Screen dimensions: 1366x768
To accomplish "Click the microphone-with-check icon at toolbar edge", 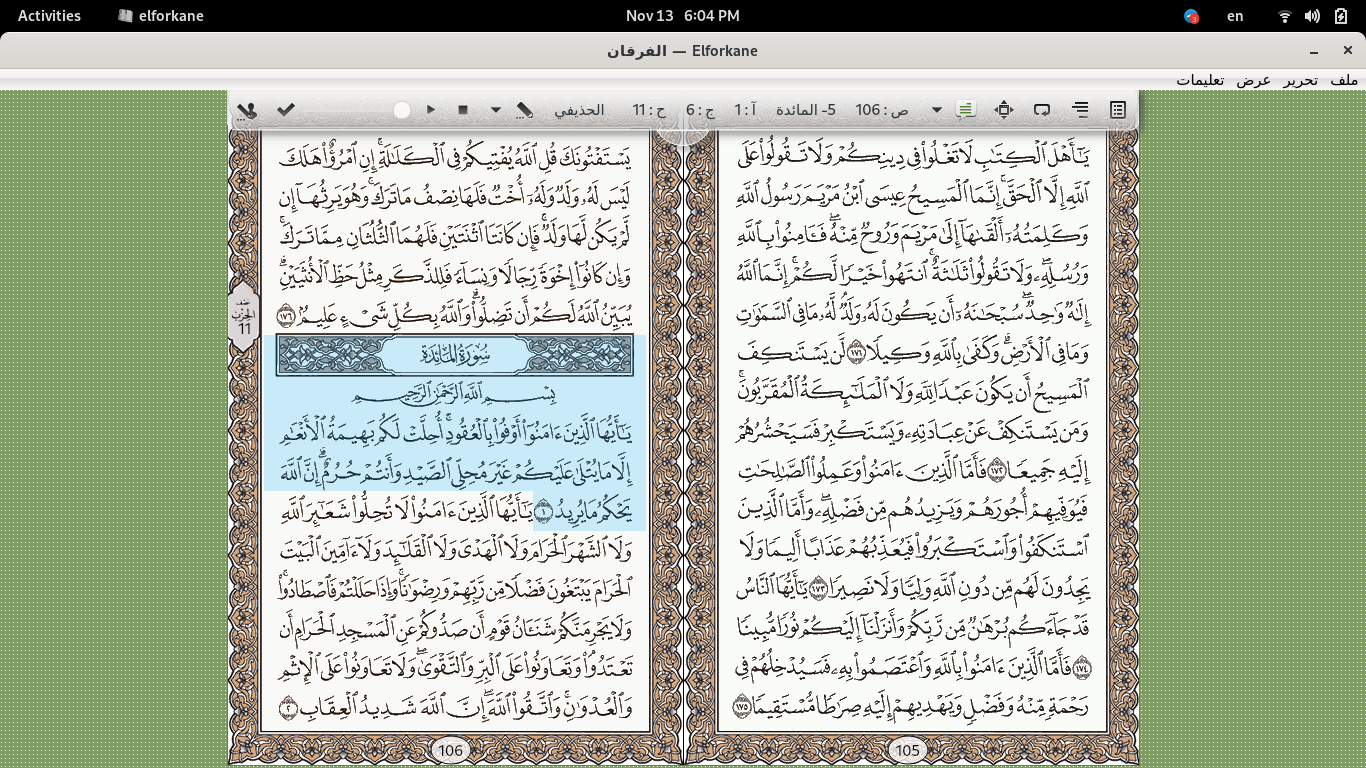I will click(x=247, y=110).
